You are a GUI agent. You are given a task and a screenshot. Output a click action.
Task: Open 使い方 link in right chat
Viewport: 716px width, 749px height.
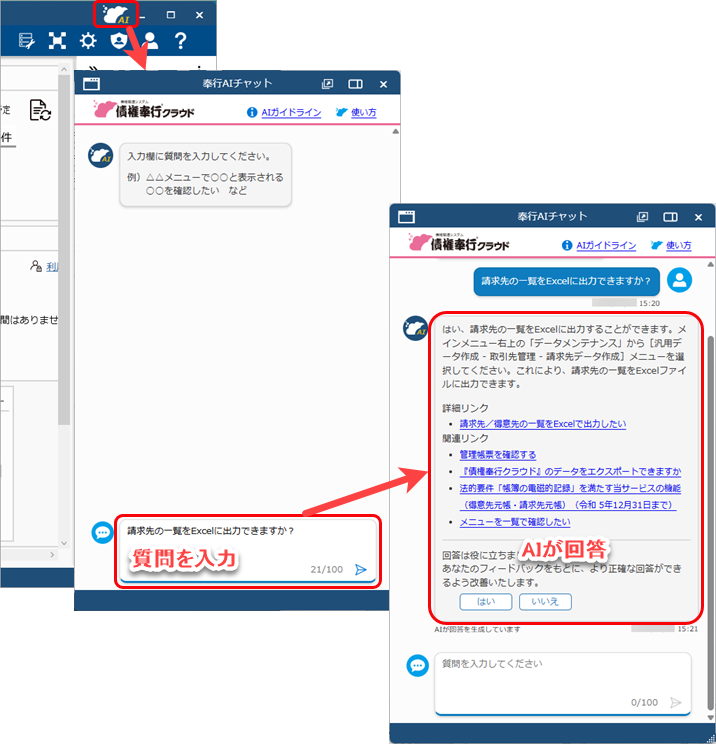click(679, 245)
